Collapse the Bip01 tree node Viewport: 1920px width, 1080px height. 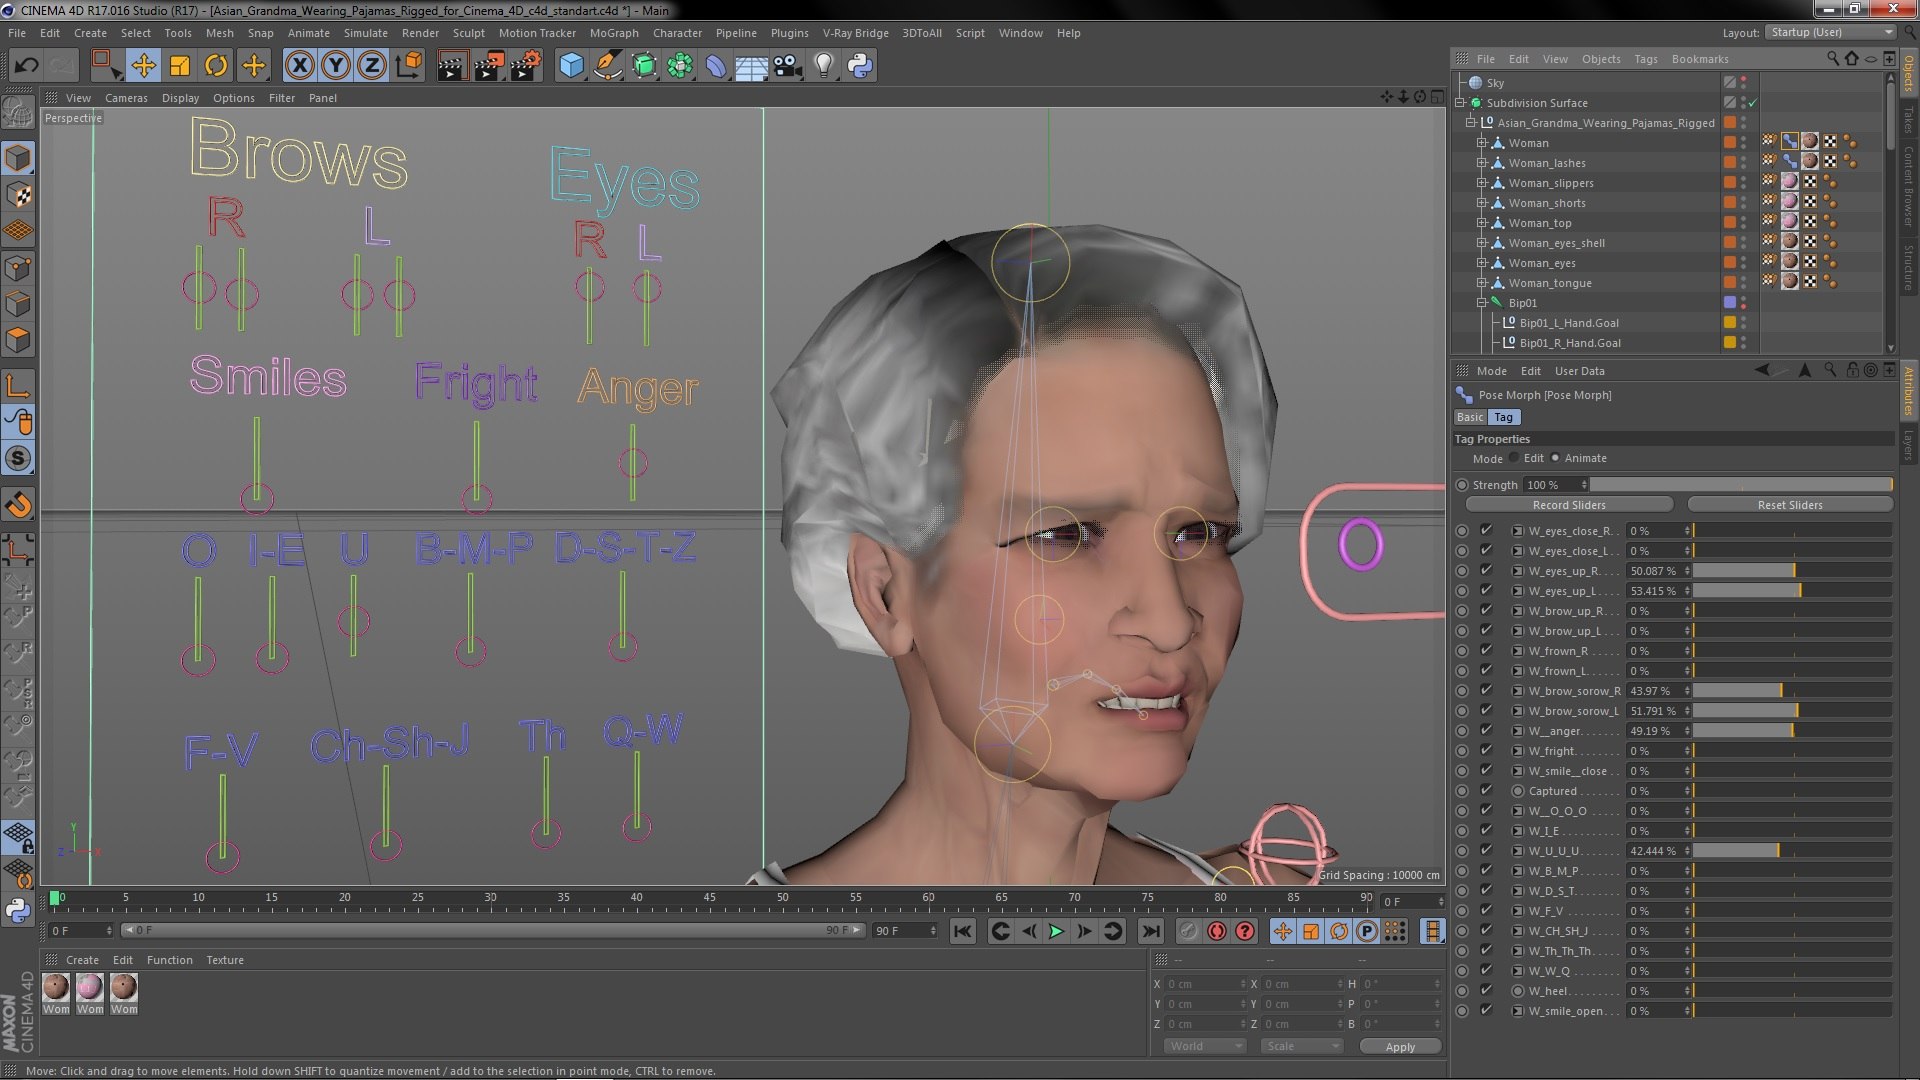[x=1482, y=303]
